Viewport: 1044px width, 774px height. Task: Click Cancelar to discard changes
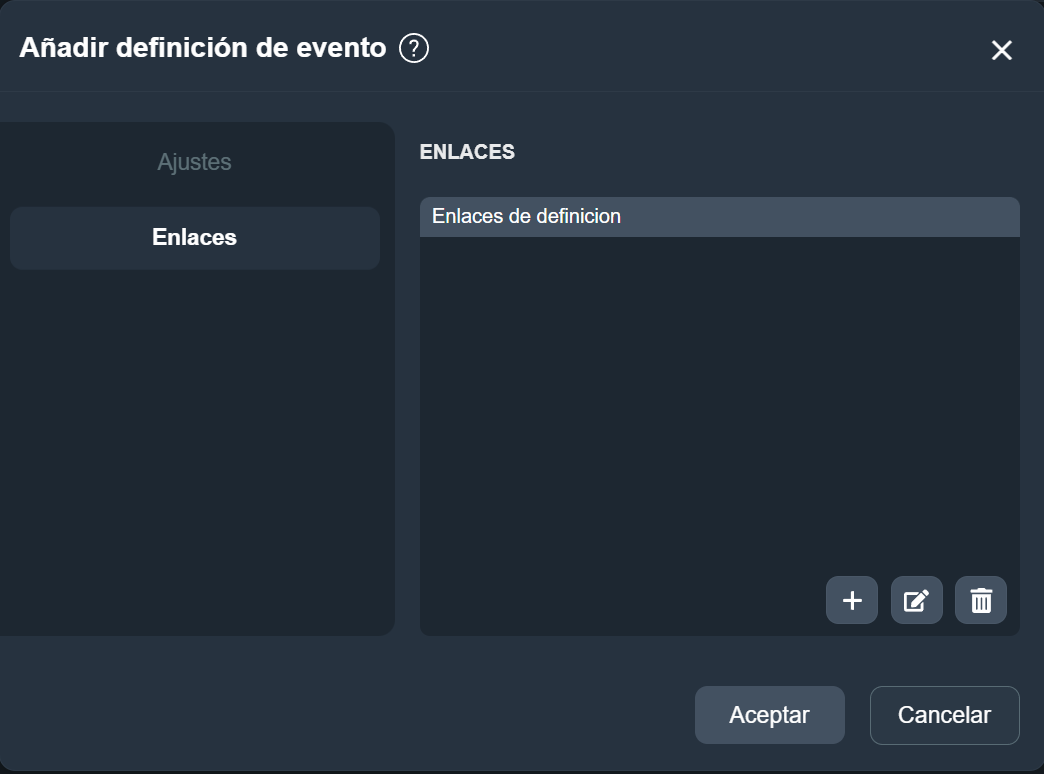pos(943,714)
